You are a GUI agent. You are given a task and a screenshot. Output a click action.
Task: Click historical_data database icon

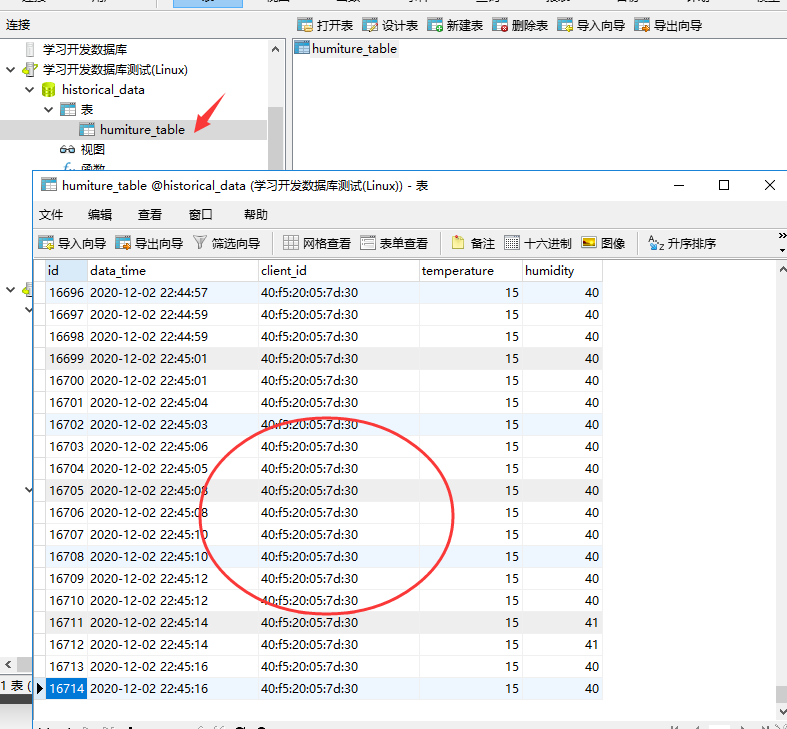point(49,89)
